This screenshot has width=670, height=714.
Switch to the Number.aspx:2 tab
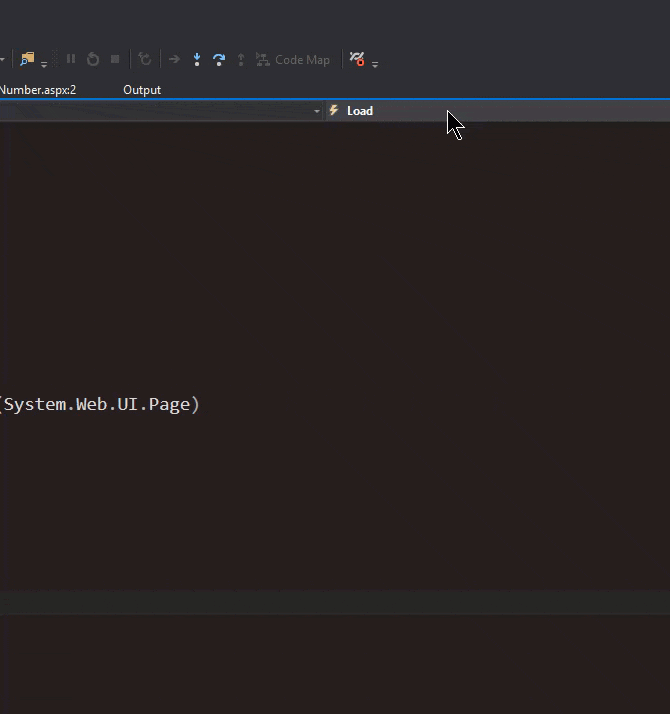click(x=38, y=90)
